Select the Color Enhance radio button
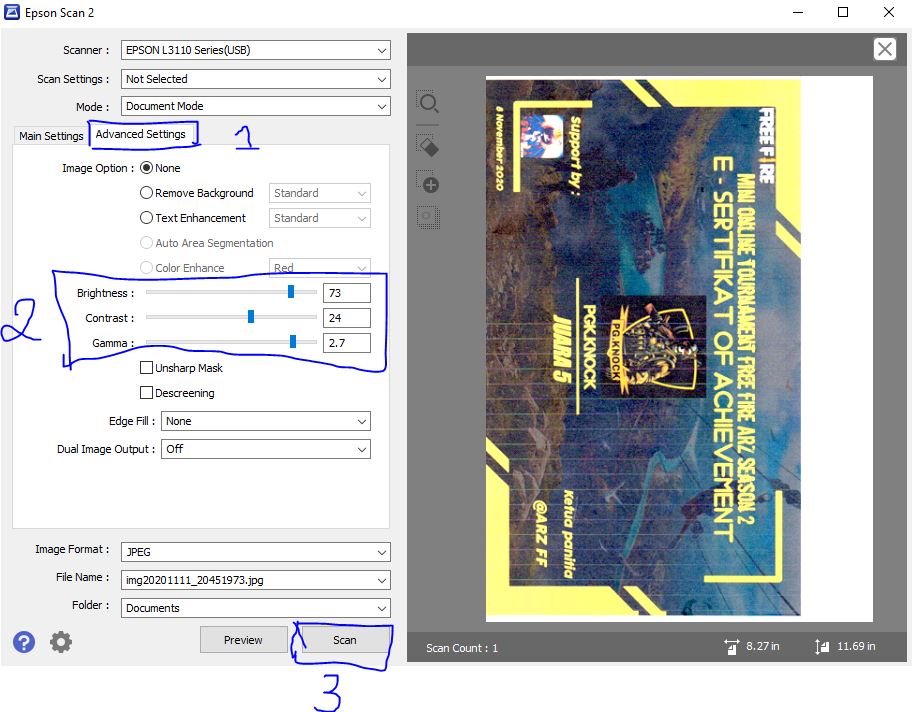912x712 pixels. click(x=147, y=268)
